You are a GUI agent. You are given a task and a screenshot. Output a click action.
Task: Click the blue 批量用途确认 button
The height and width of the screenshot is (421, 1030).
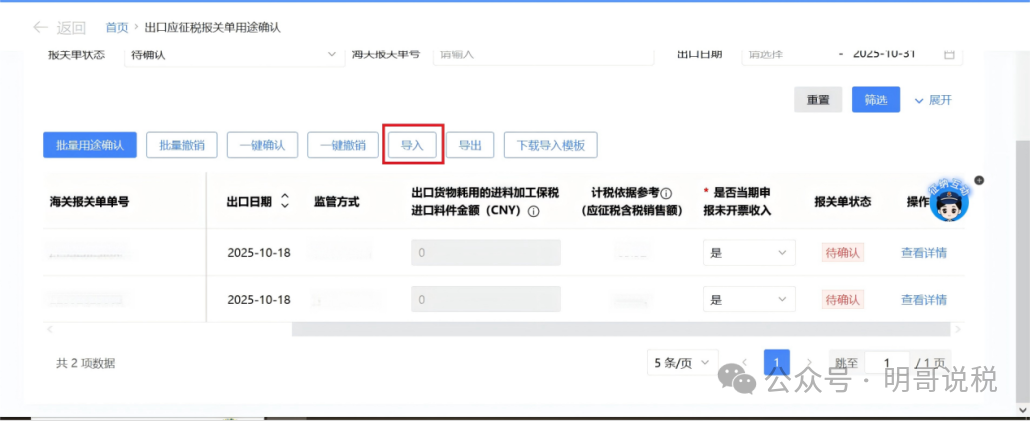tap(90, 145)
